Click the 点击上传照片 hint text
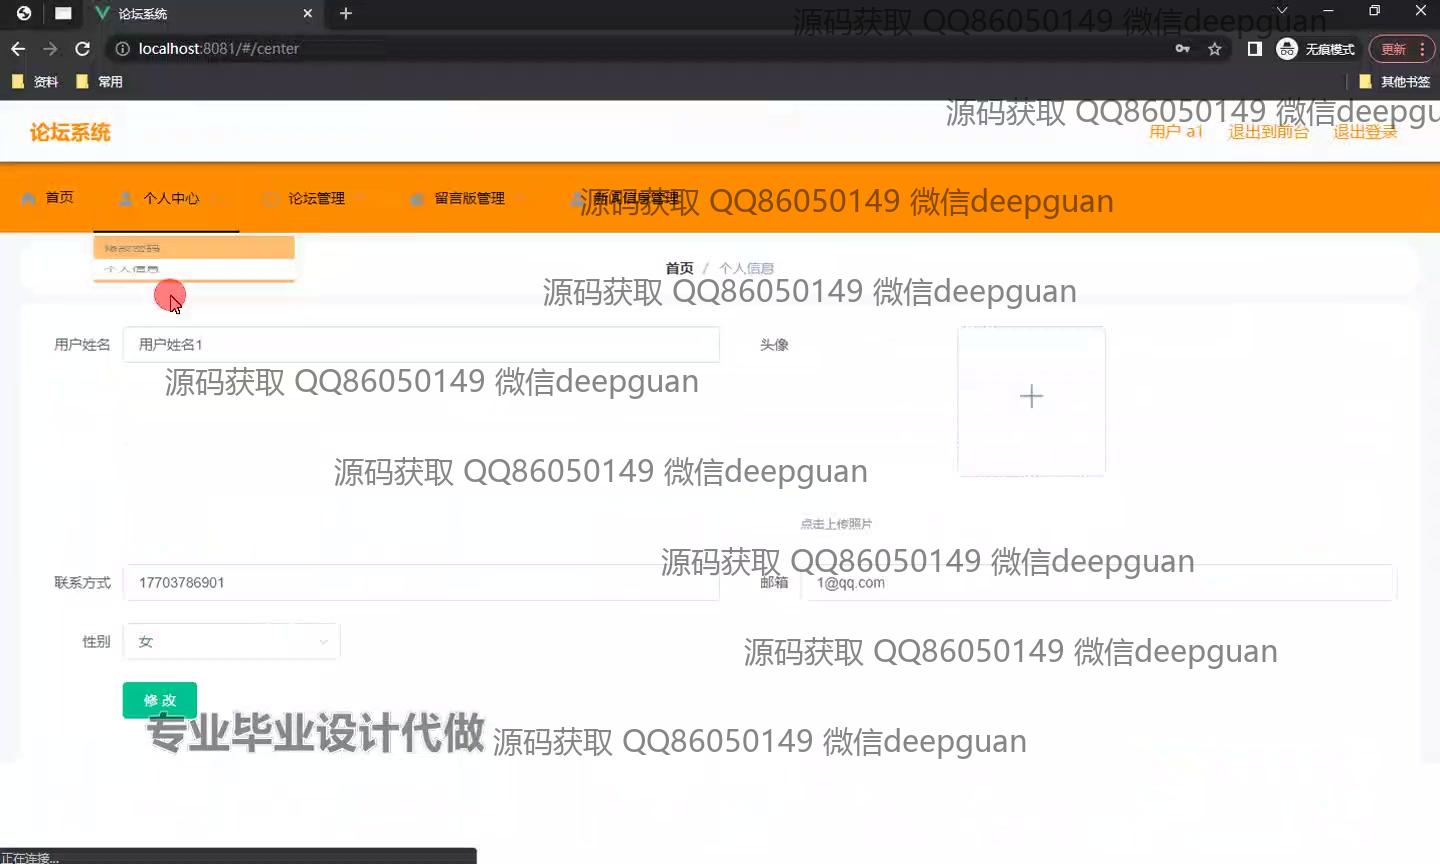Screen dimensions: 1440x864 pyautogui.click(x=836, y=524)
